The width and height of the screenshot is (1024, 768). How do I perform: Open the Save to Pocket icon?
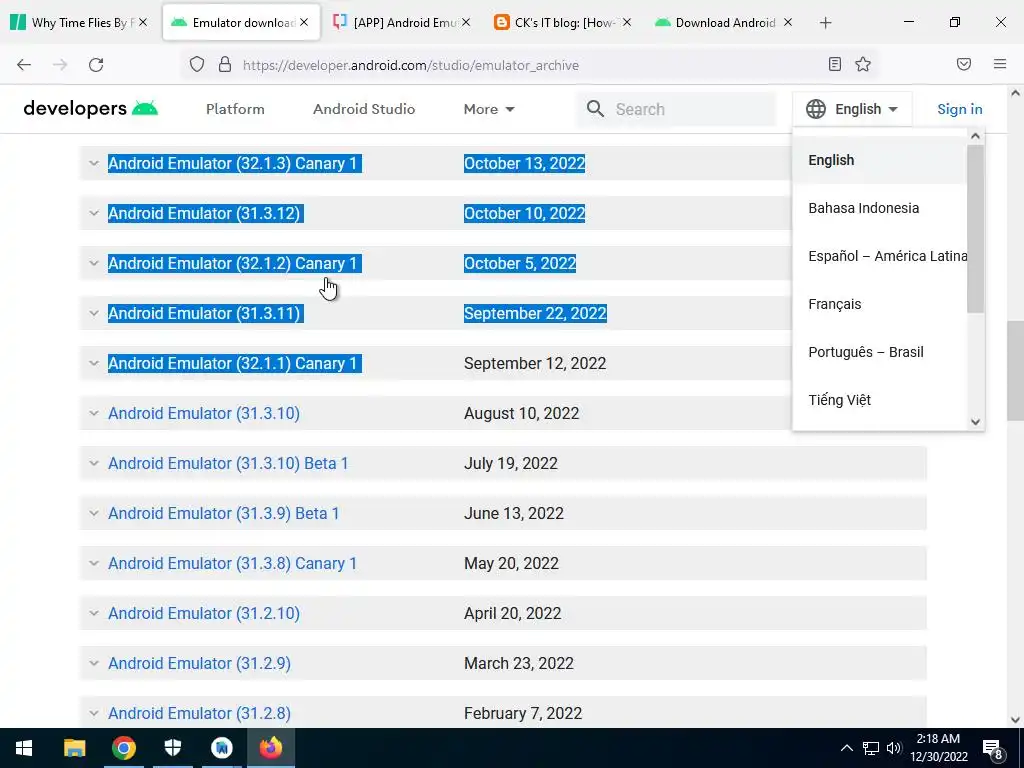[x=964, y=64]
